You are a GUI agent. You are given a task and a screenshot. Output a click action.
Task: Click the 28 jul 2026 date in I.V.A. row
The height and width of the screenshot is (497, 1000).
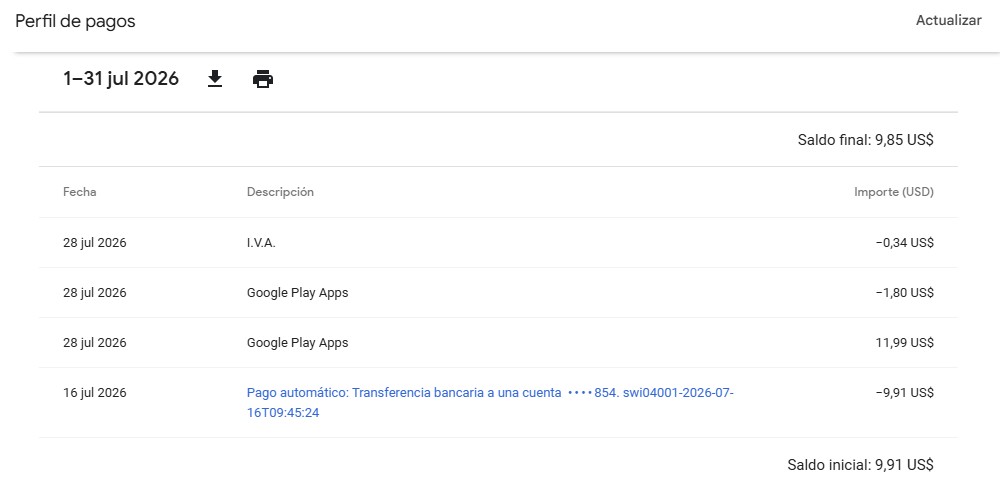point(94,242)
